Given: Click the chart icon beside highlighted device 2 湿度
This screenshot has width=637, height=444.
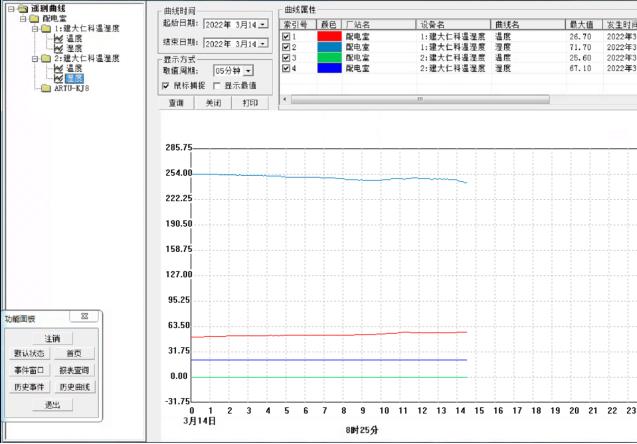Looking at the screenshot, I should point(58,78).
